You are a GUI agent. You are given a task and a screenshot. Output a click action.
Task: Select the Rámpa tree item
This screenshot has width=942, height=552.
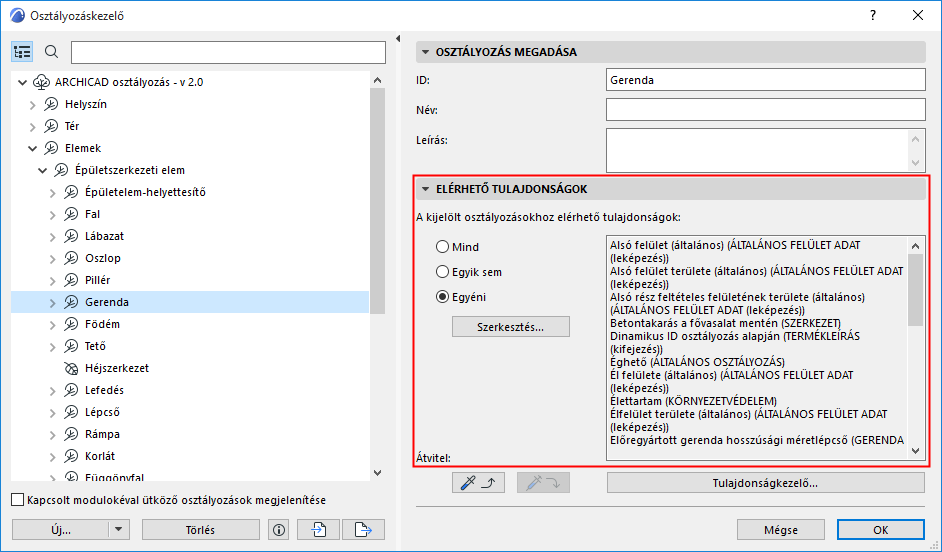(102, 434)
